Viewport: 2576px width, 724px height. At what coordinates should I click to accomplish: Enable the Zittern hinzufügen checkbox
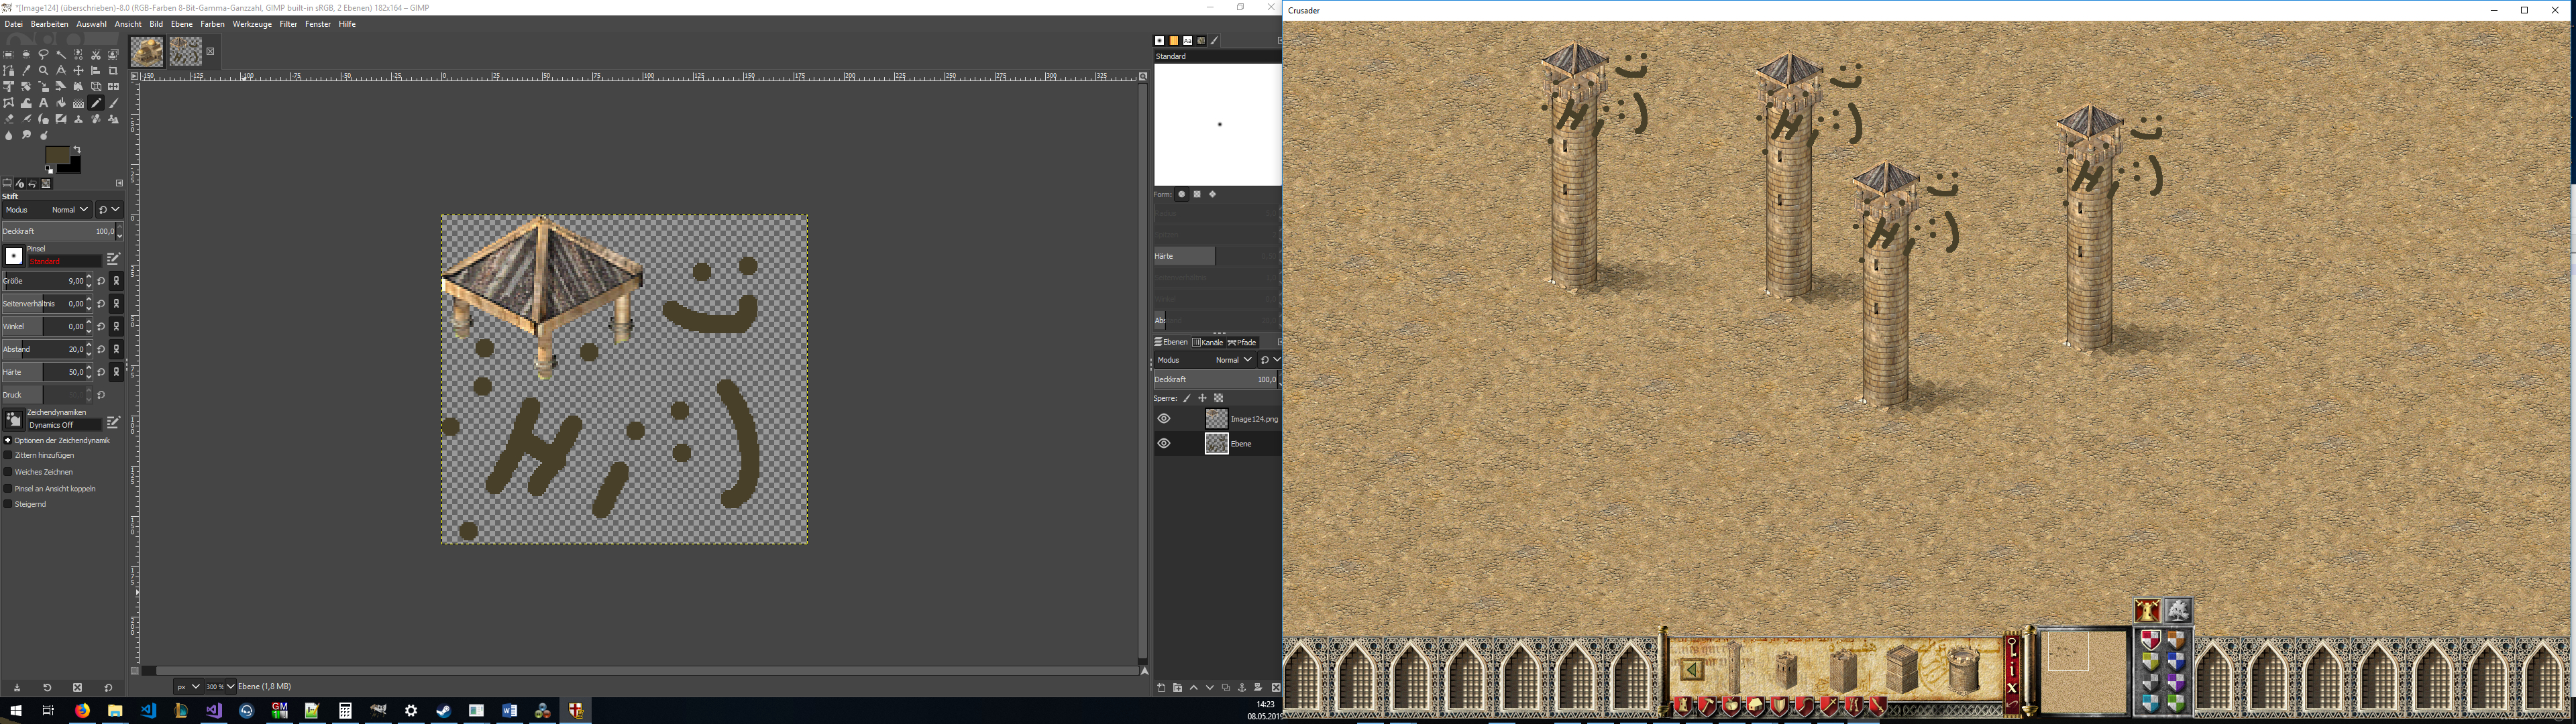tap(8, 455)
